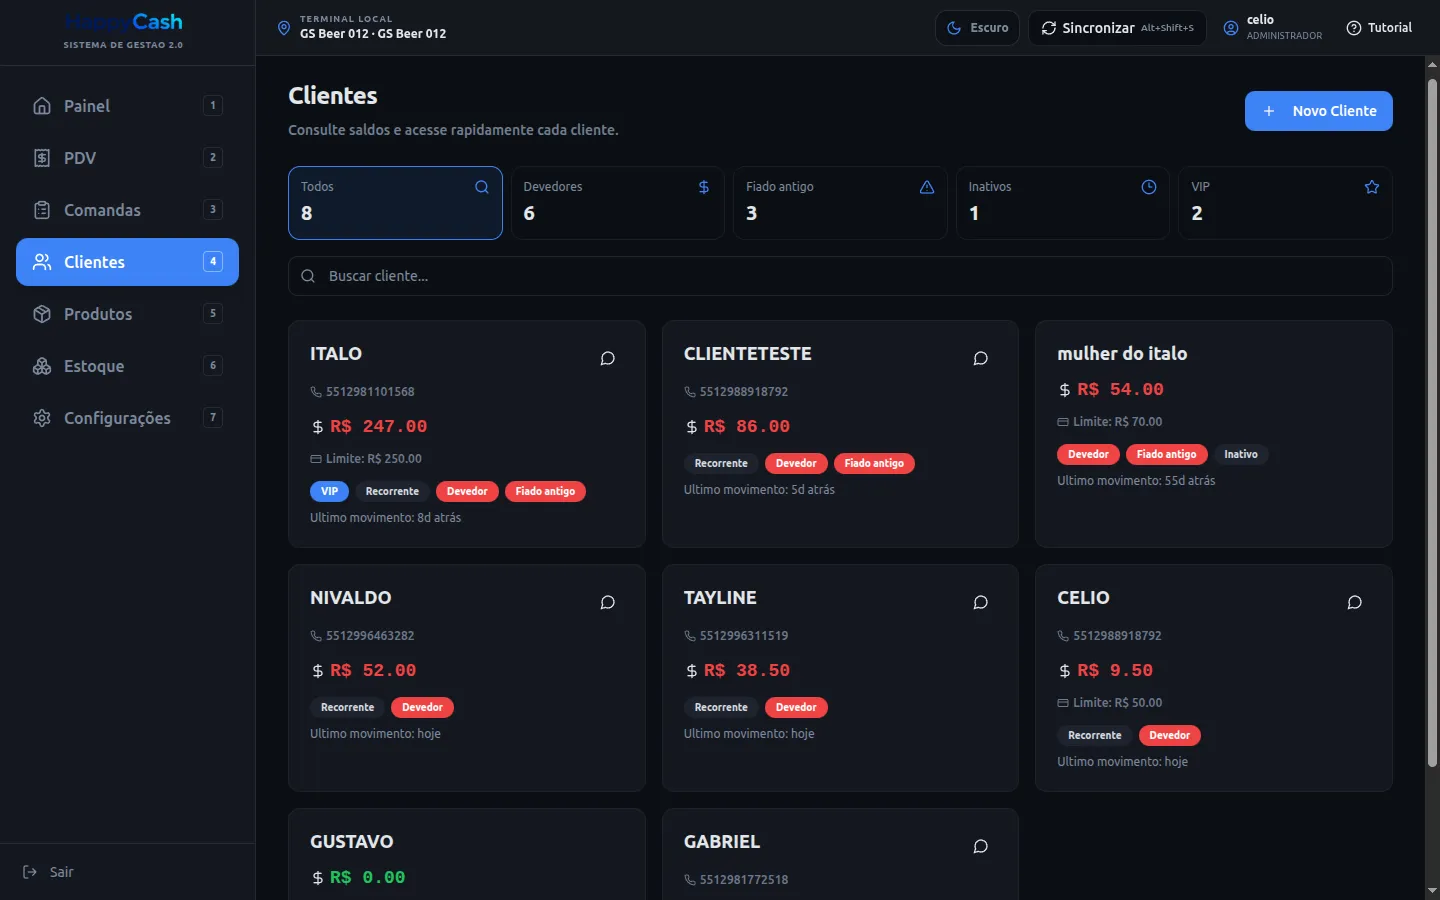
Task: Click the R$ 38.50 balance on TAYLINE
Action: [747, 670]
